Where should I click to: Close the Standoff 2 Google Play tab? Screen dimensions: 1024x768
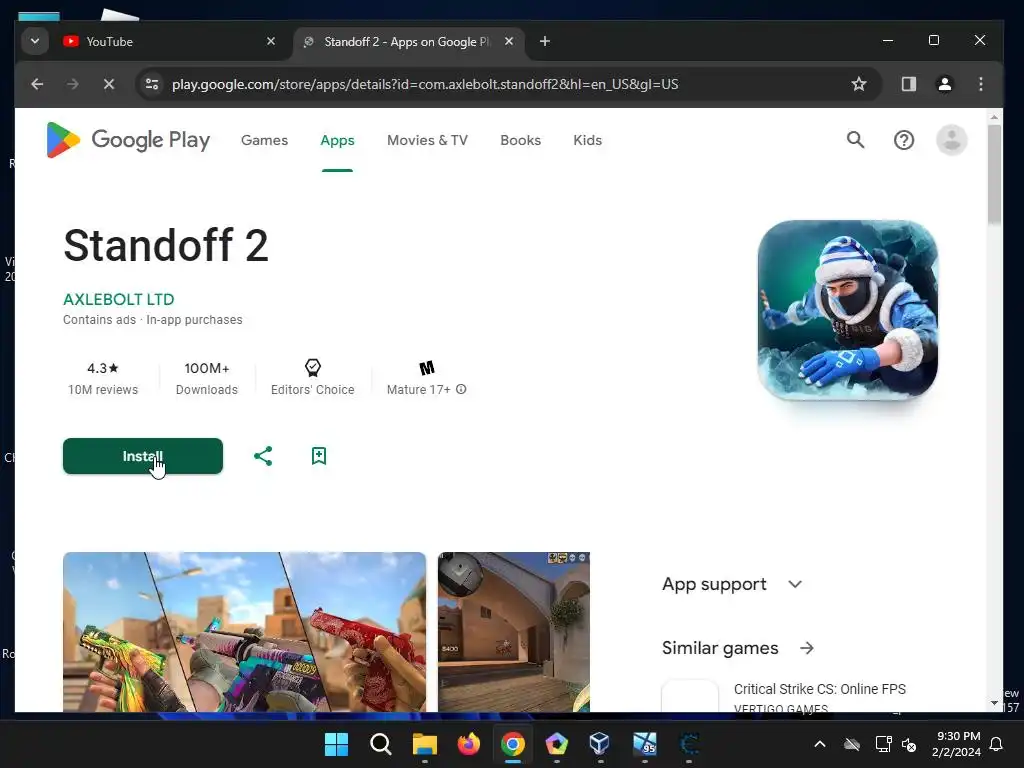pos(509,41)
